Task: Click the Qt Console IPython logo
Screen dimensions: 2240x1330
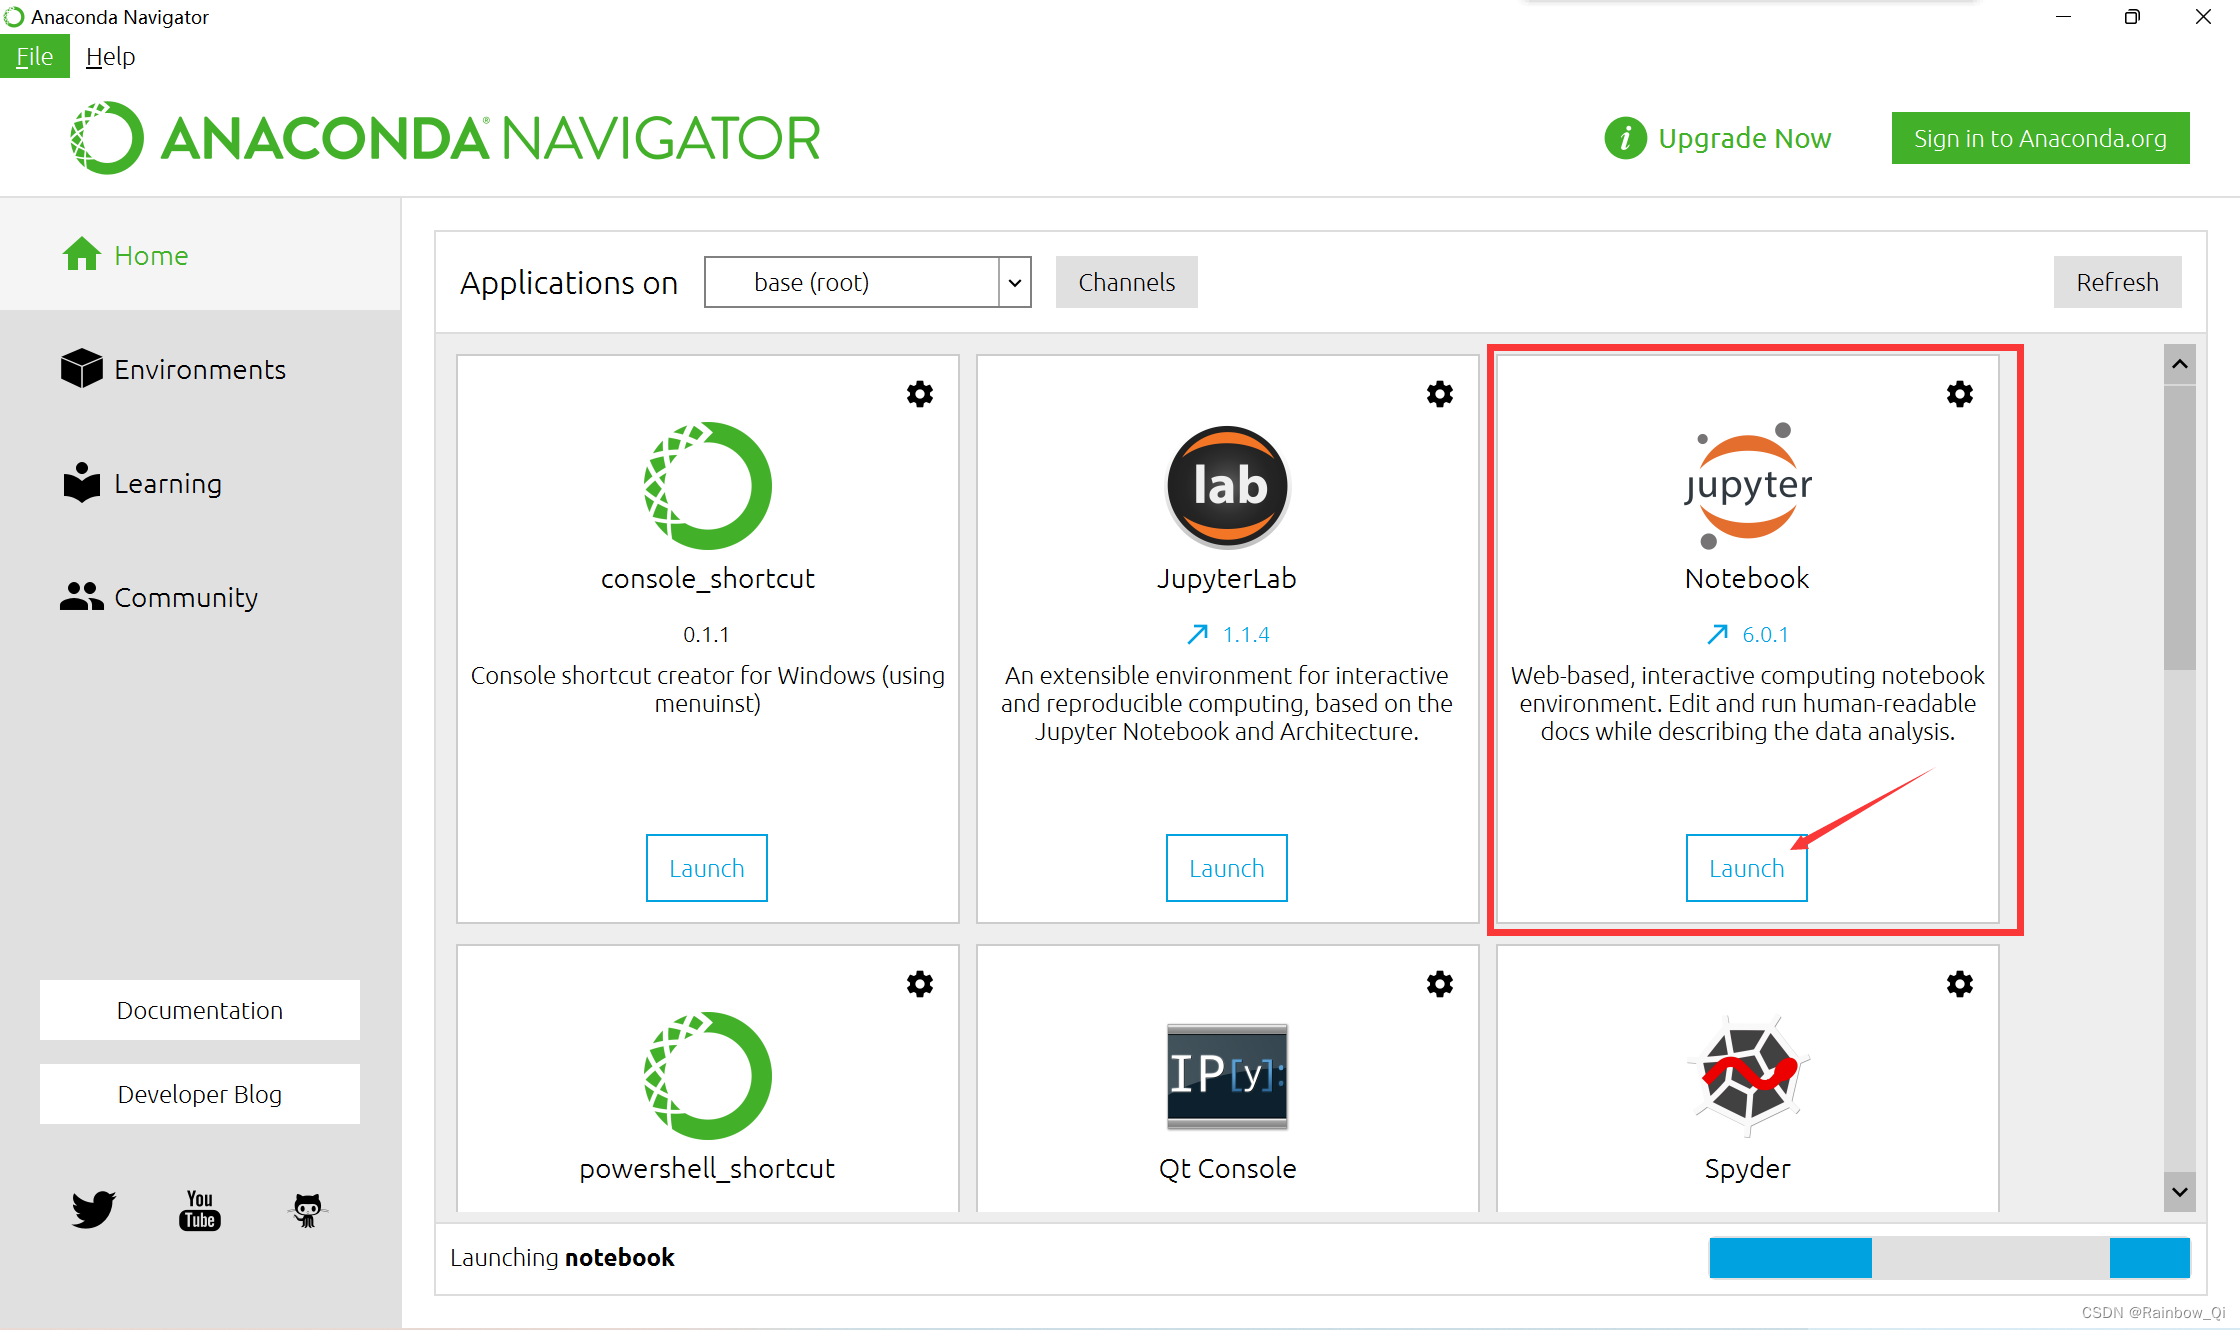Action: pos(1227,1076)
